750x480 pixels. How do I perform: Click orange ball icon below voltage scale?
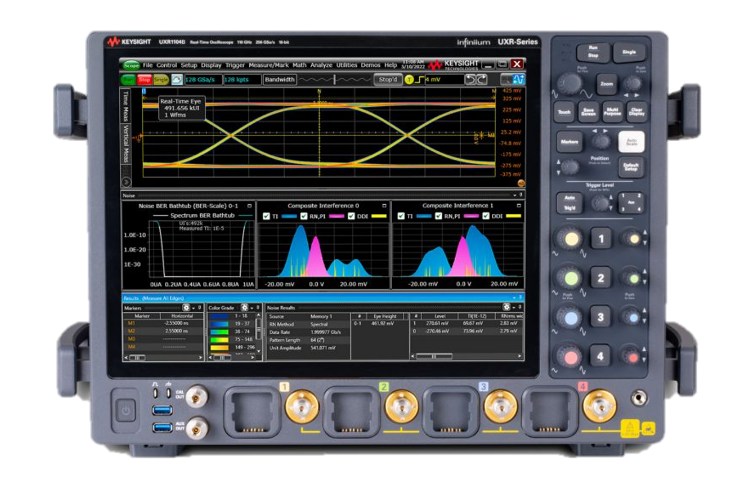point(521,183)
